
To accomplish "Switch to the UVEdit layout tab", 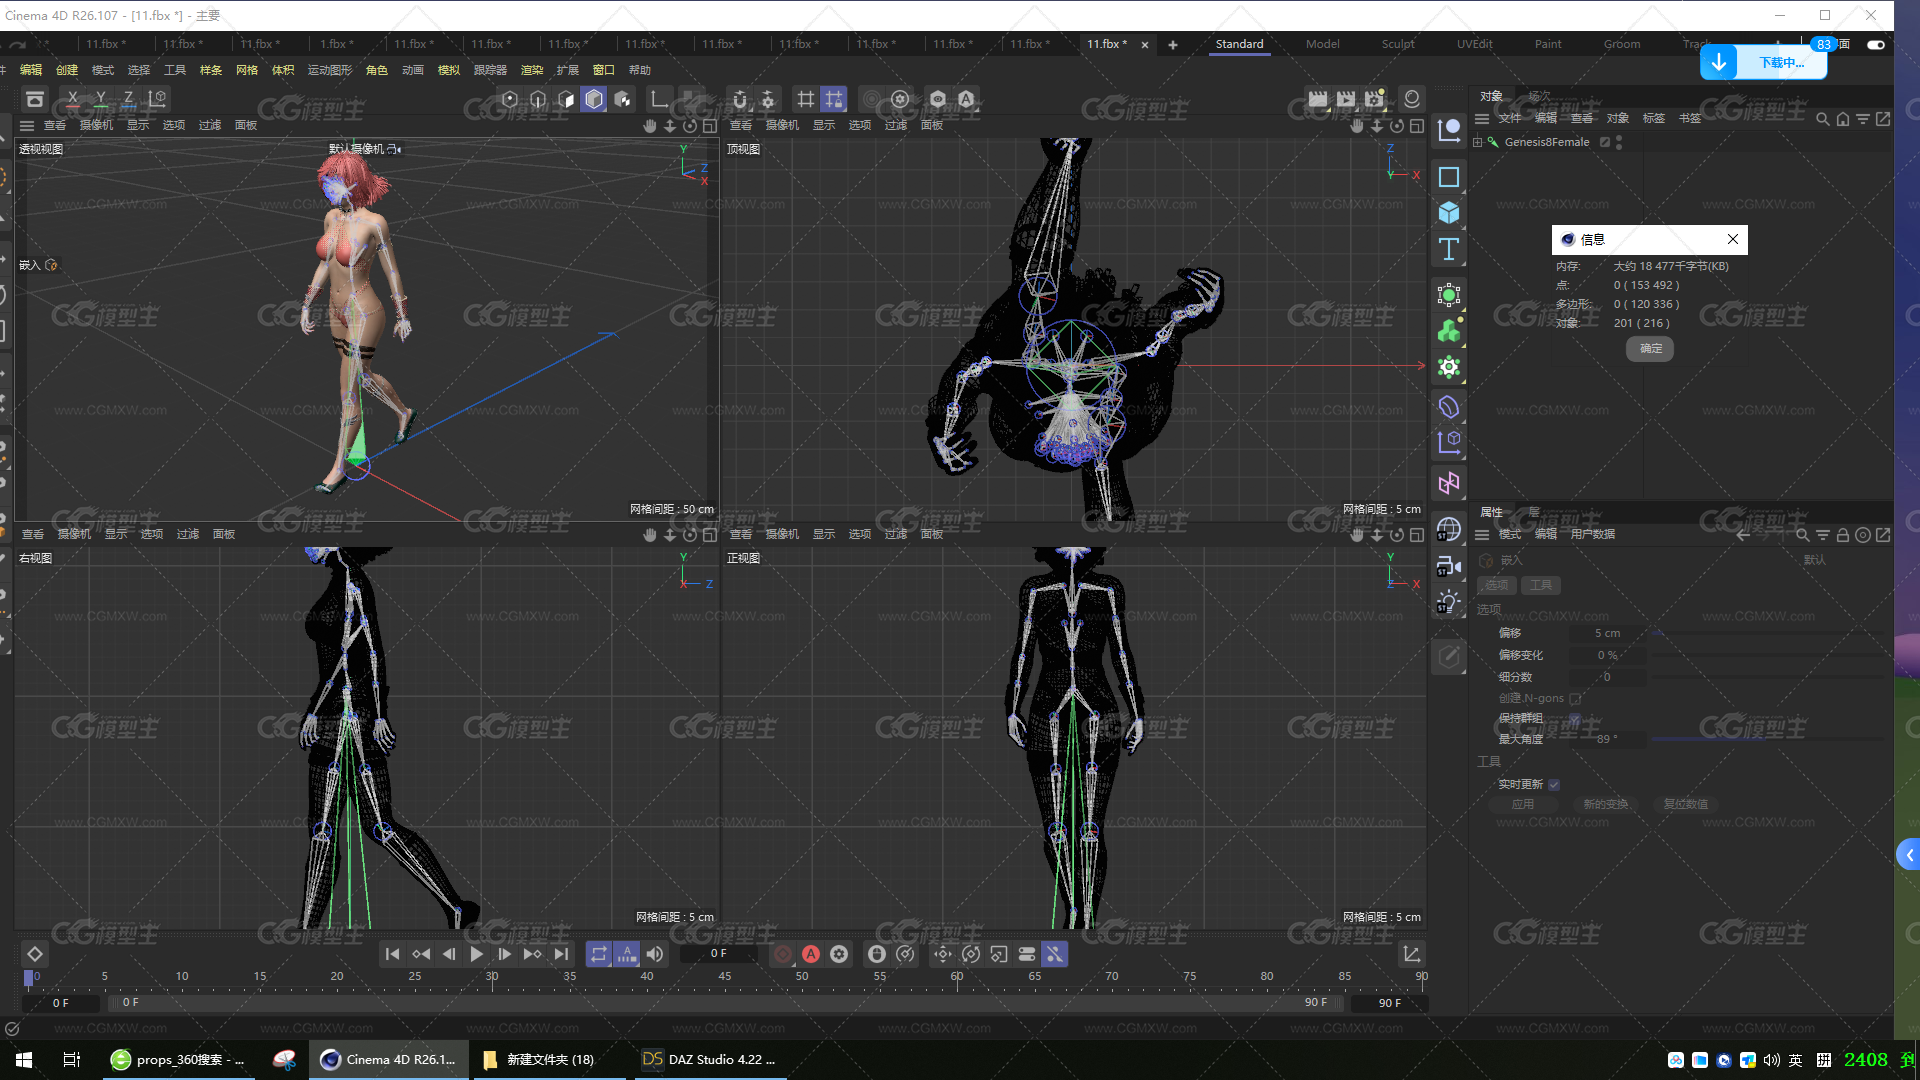I will click(1474, 44).
